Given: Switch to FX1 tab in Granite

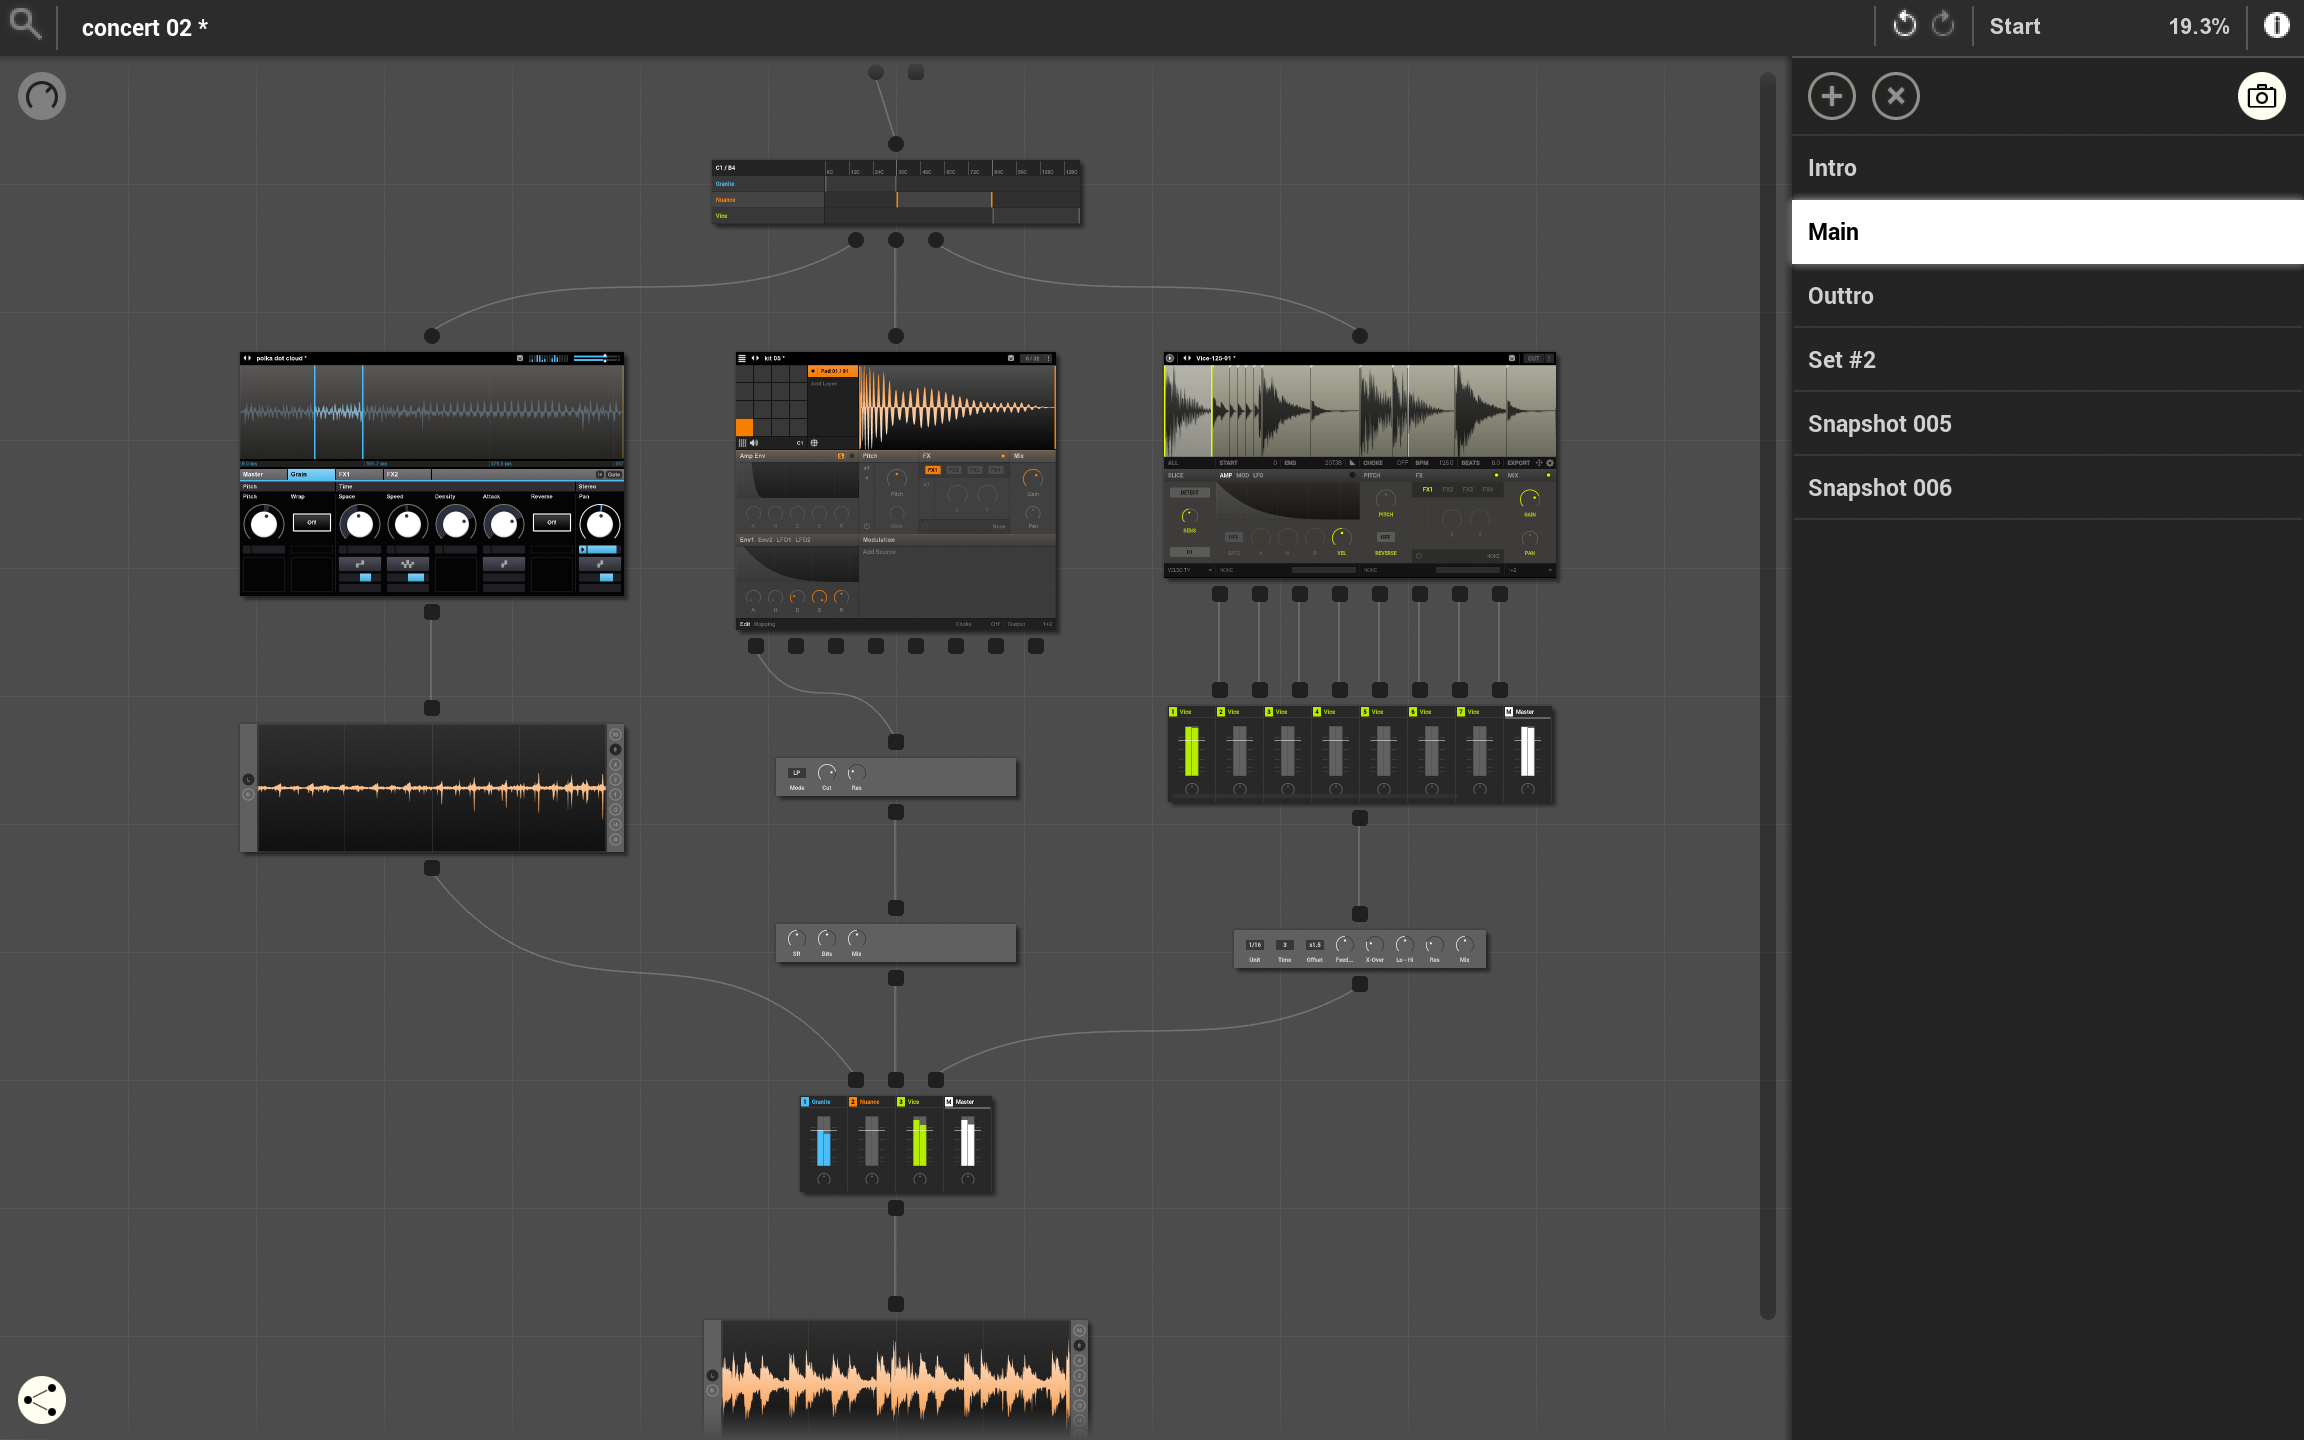Looking at the screenshot, I should (x=358, y=474).
